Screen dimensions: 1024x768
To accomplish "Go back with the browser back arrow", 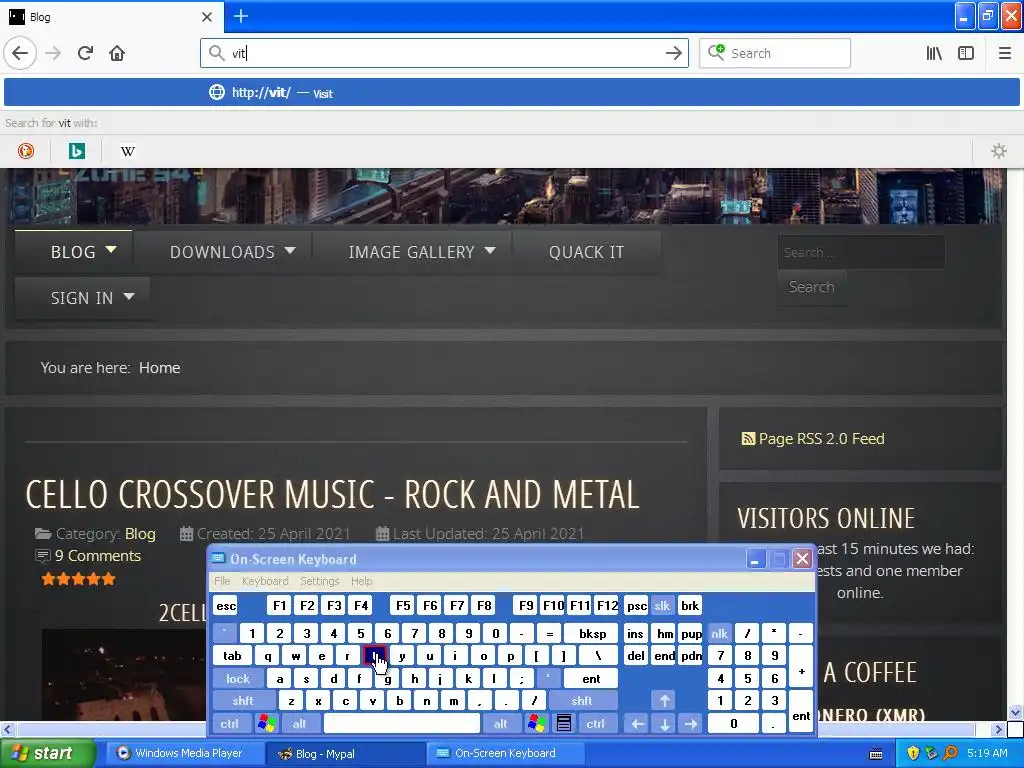I will pyautogui.click(x=20, y=53).
